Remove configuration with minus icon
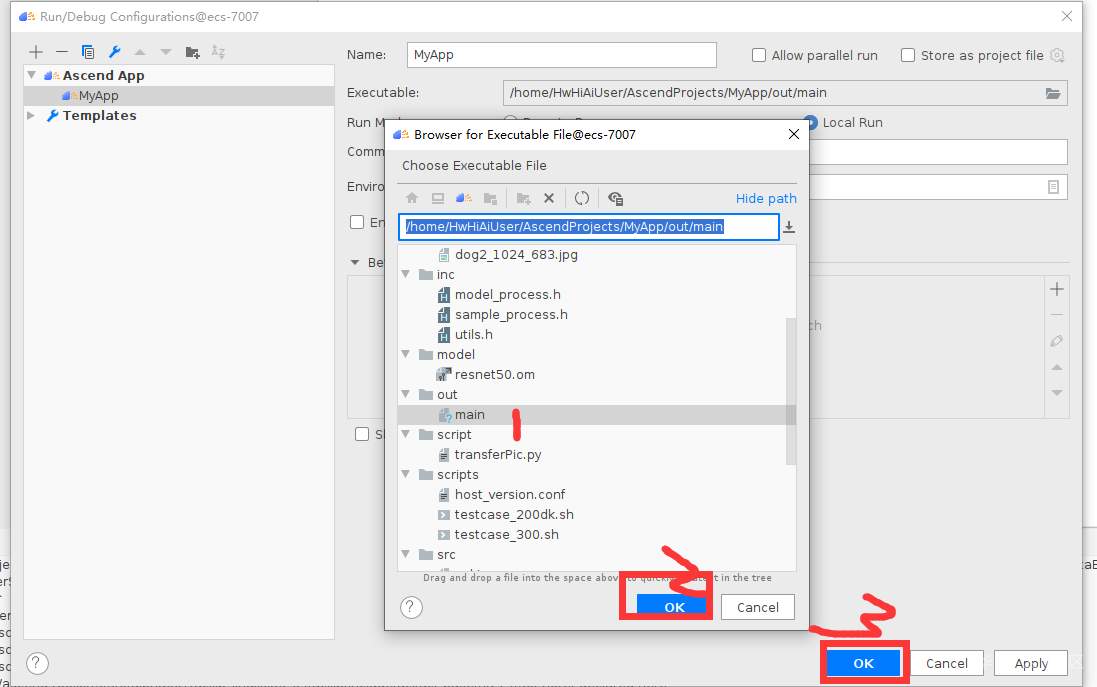The height and width of the screenshot is (687, 1097). pyautogui.click(x=62, y=52)
